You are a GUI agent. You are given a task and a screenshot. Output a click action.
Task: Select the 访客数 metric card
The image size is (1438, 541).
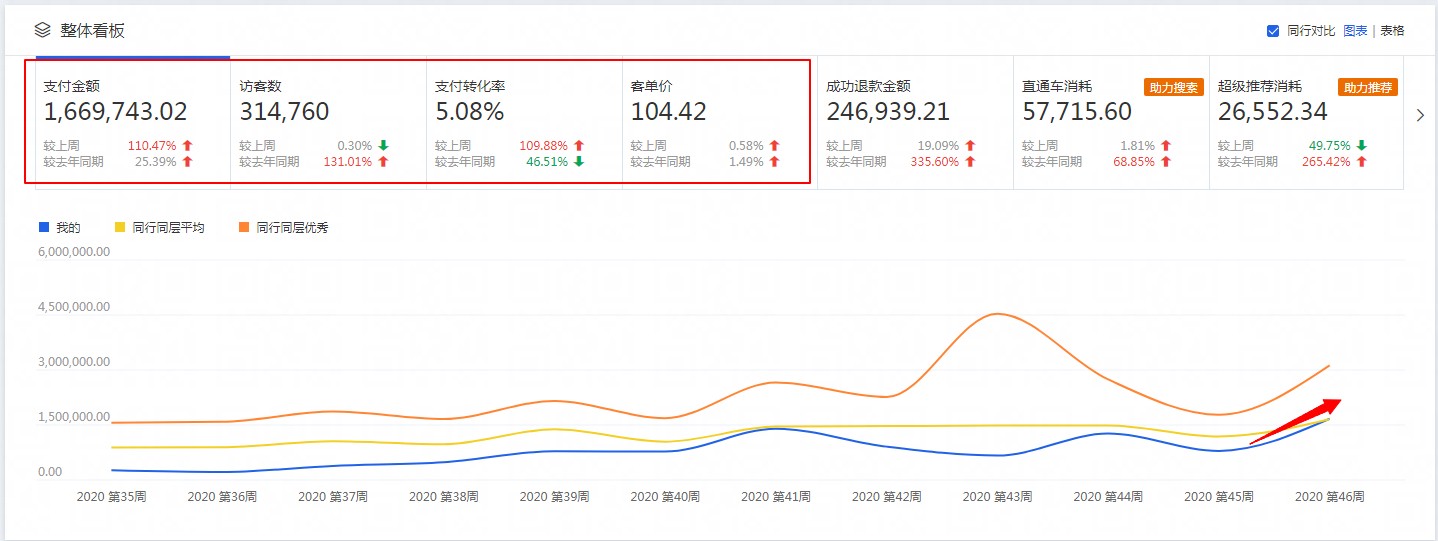tap(328, 123)
